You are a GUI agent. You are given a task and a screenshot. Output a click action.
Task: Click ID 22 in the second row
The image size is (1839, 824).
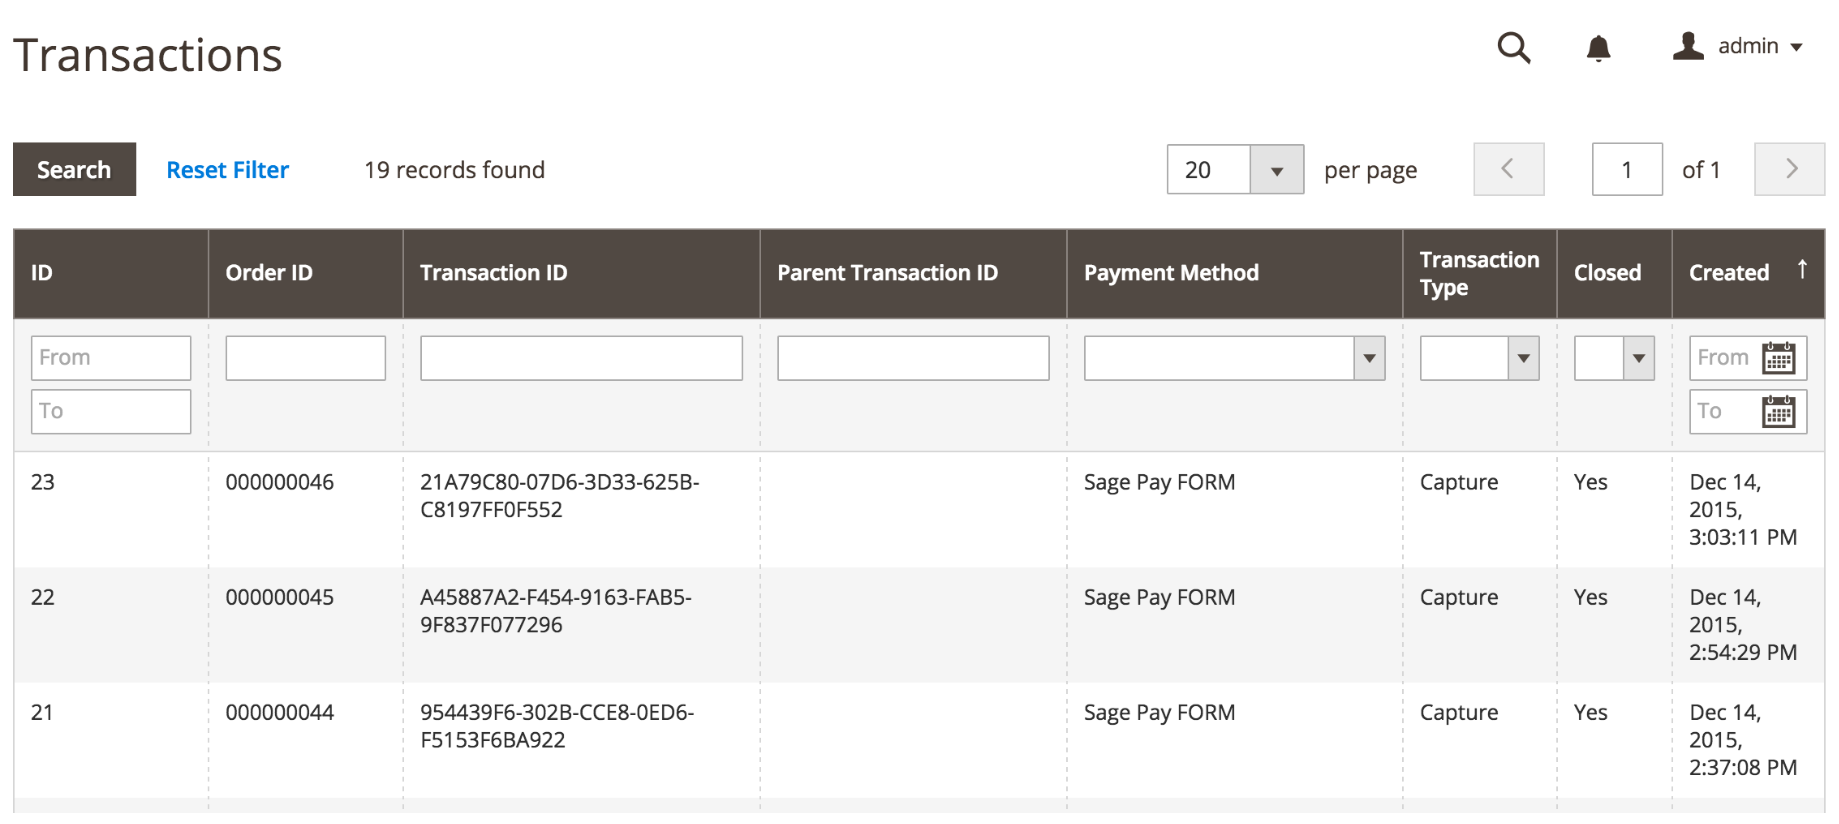[x=43, y=597]
